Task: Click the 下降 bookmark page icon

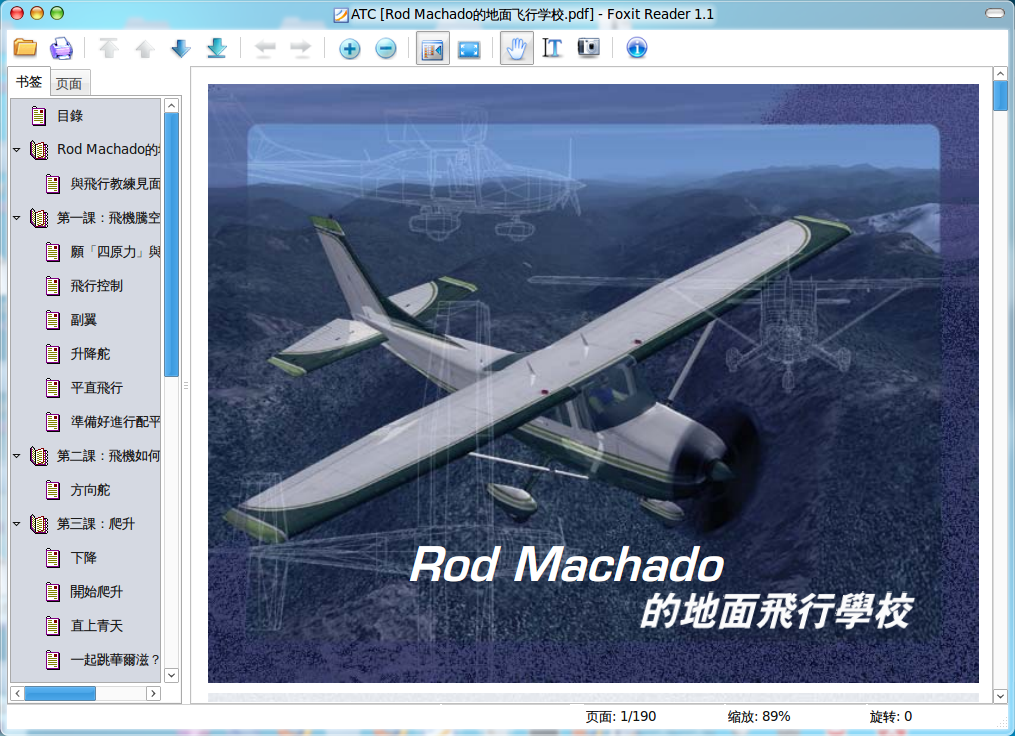Action: coord(53,557)
